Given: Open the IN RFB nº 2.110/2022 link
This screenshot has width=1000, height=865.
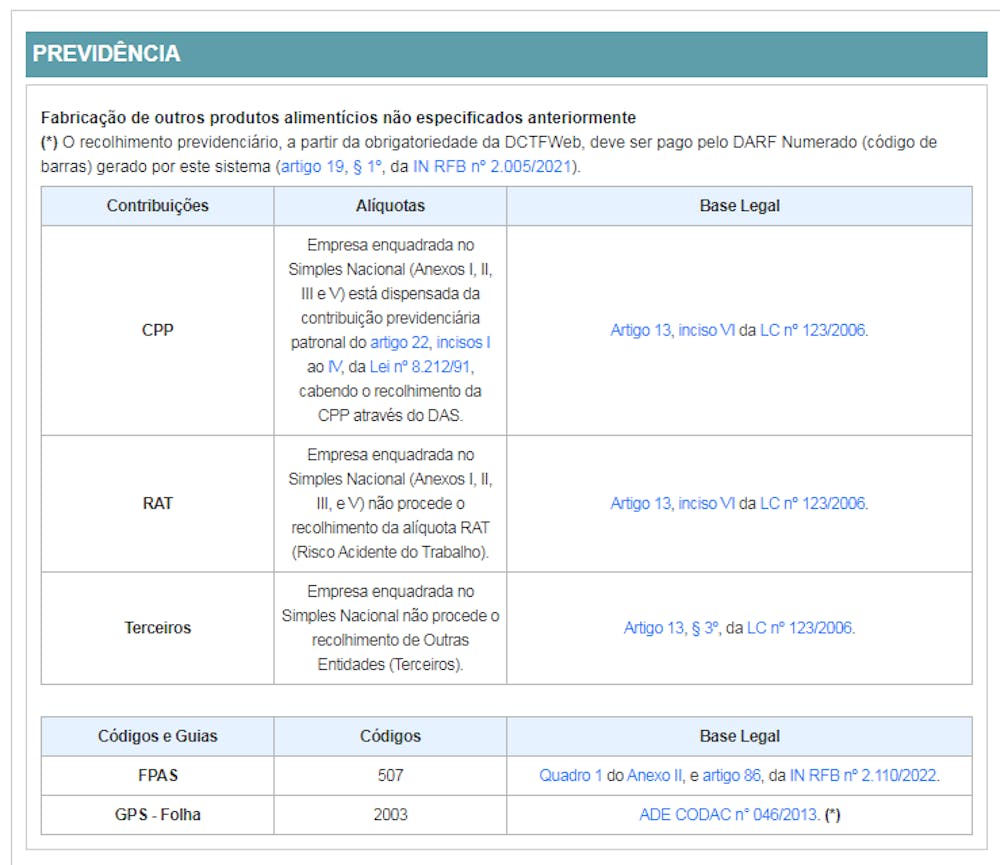Looking at the screenshot, I should (x=863, y=775).
